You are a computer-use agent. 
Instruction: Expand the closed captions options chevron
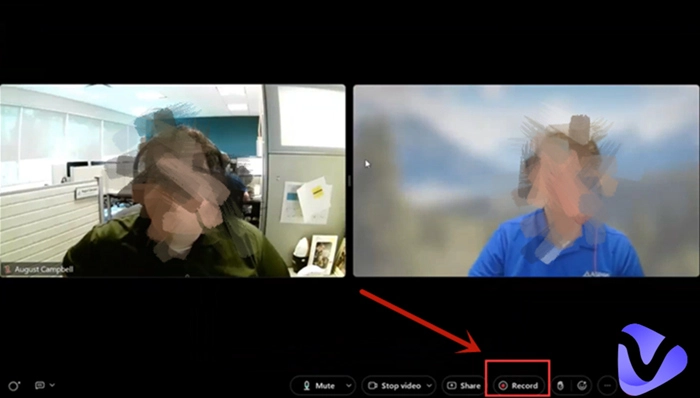pyautogui.click(x=52, y=385)
